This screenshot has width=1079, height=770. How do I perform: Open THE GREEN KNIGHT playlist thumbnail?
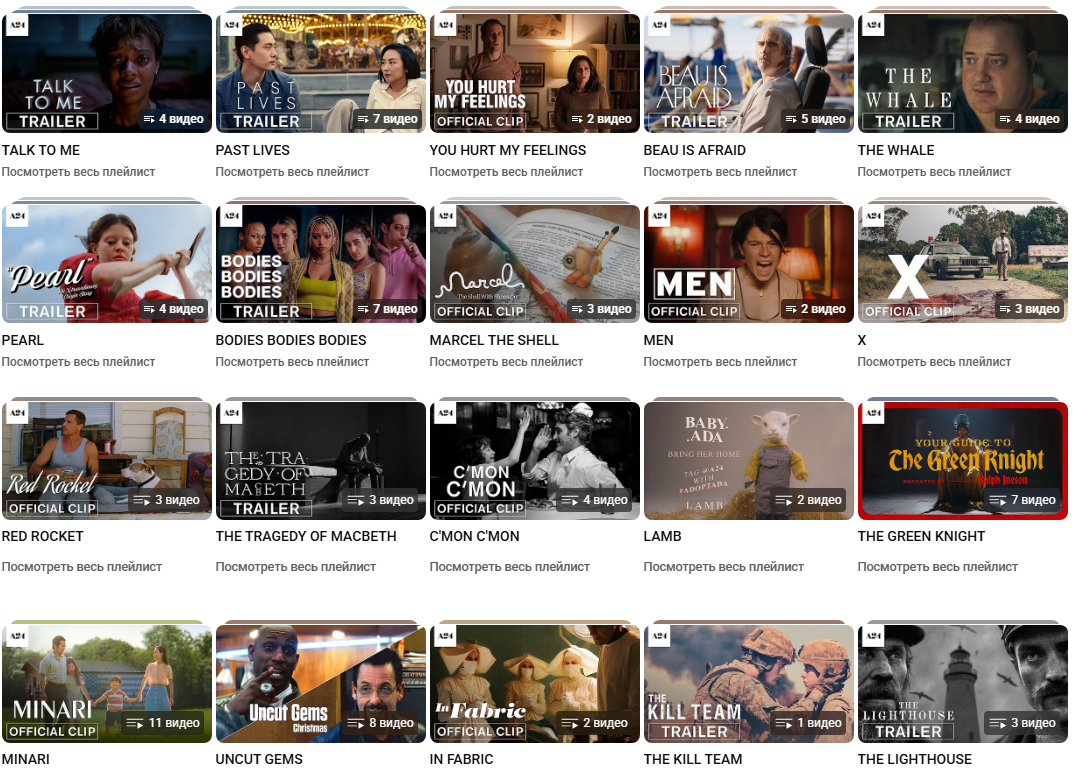pos(963,460)
